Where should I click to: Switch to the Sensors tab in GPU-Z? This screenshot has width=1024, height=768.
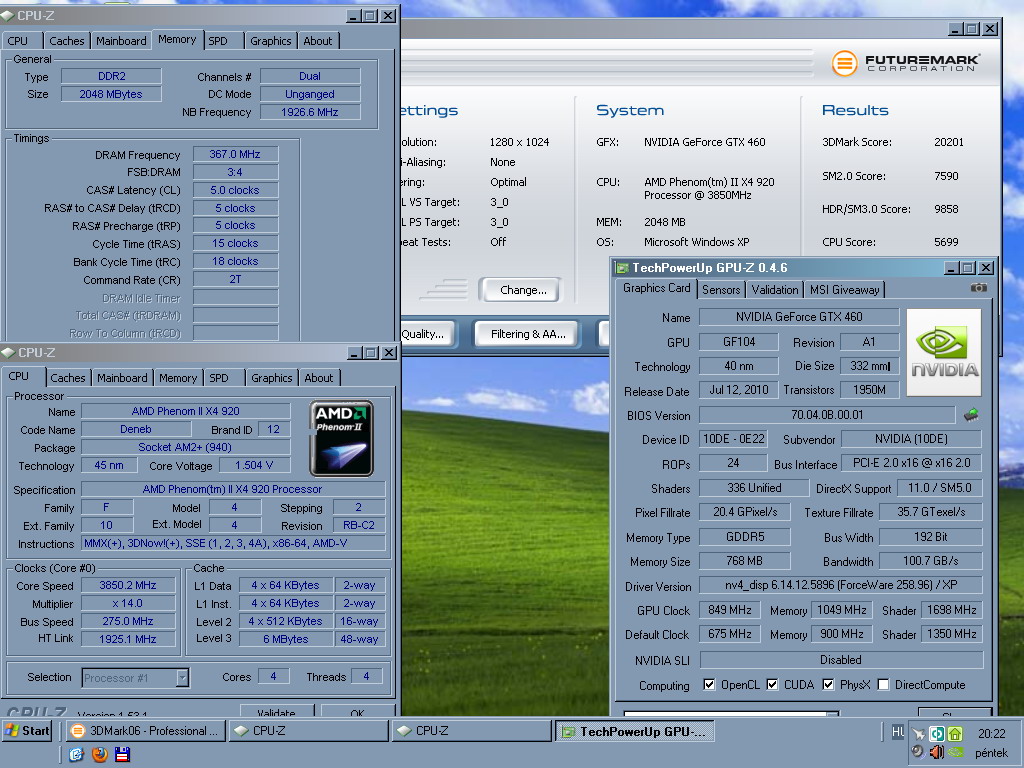click(721, 289)
